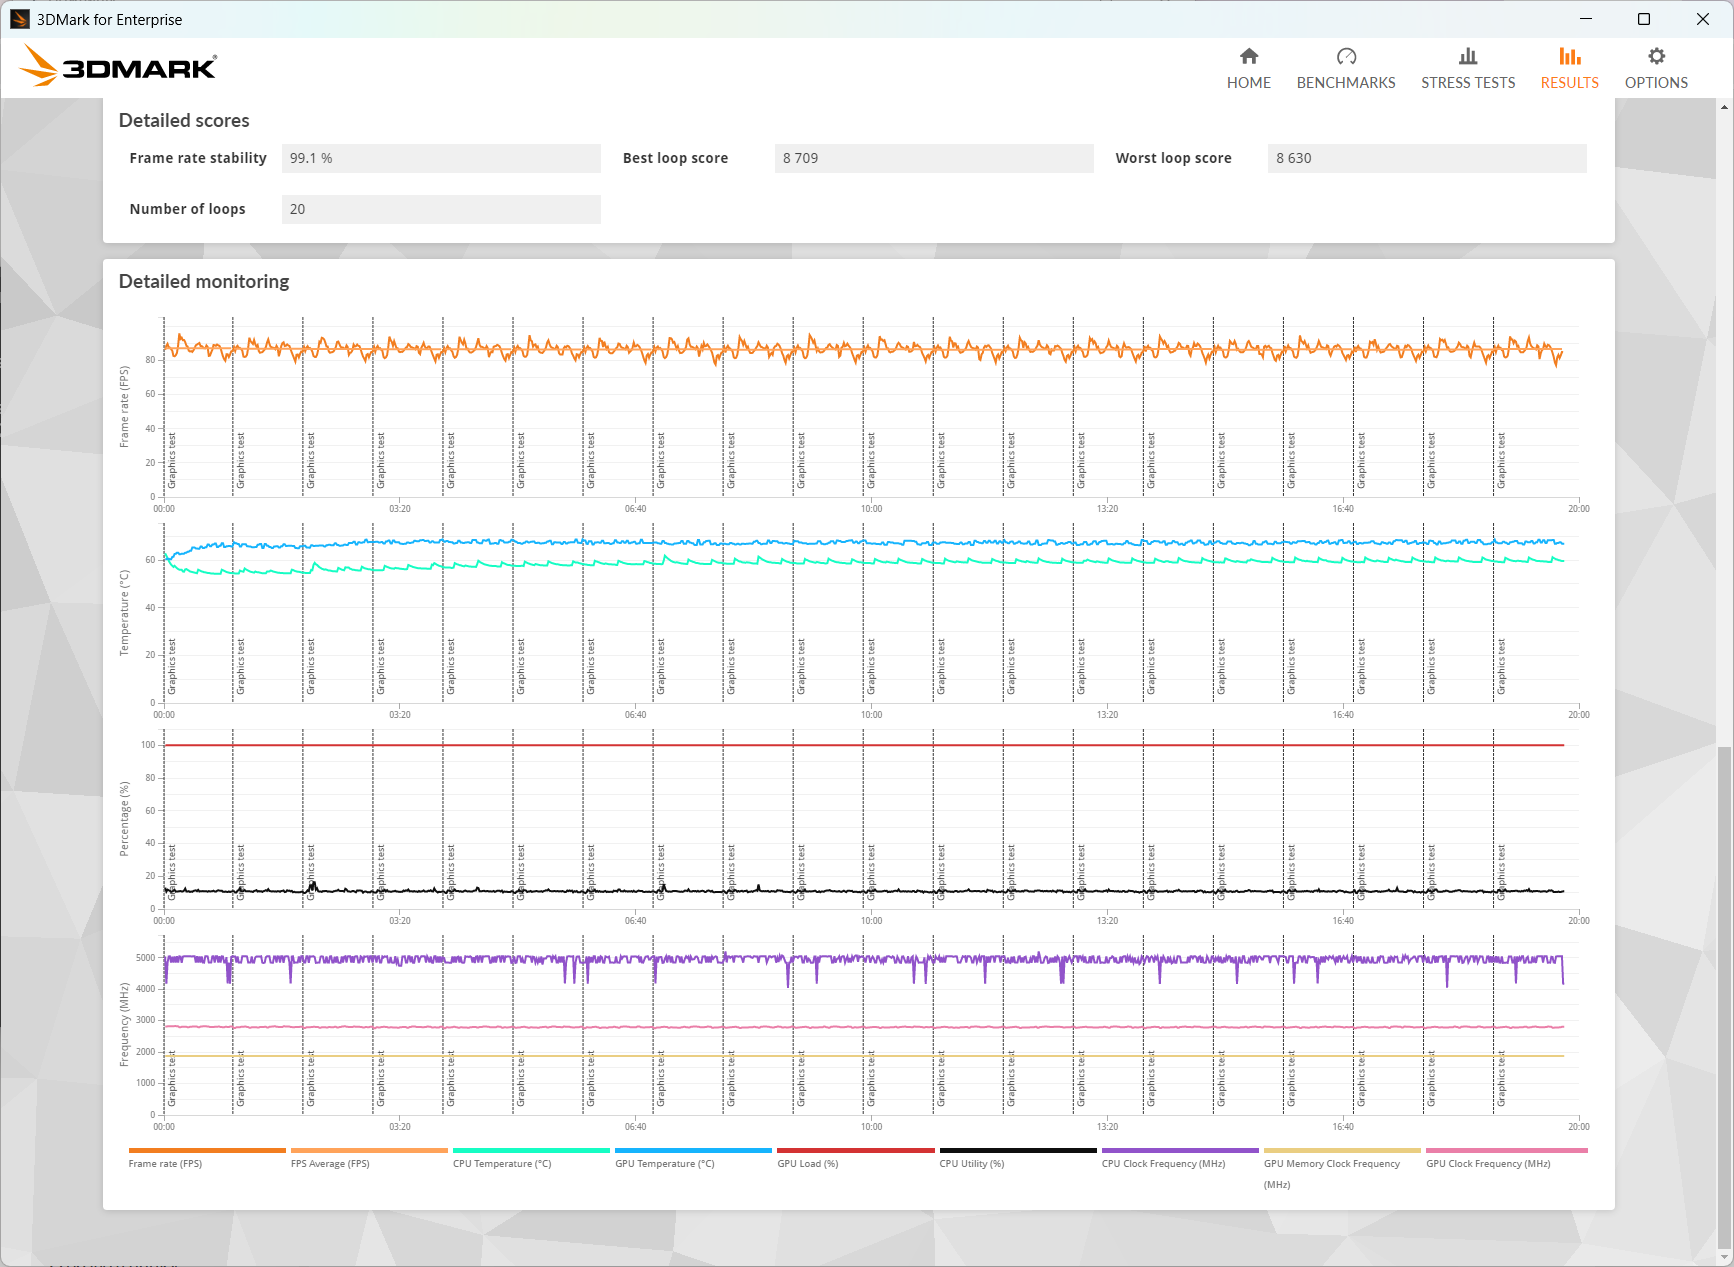Viewport: 1734px width, 1267px height.
Task: Click the Home house icon
Action: (x=1248, y=57)
